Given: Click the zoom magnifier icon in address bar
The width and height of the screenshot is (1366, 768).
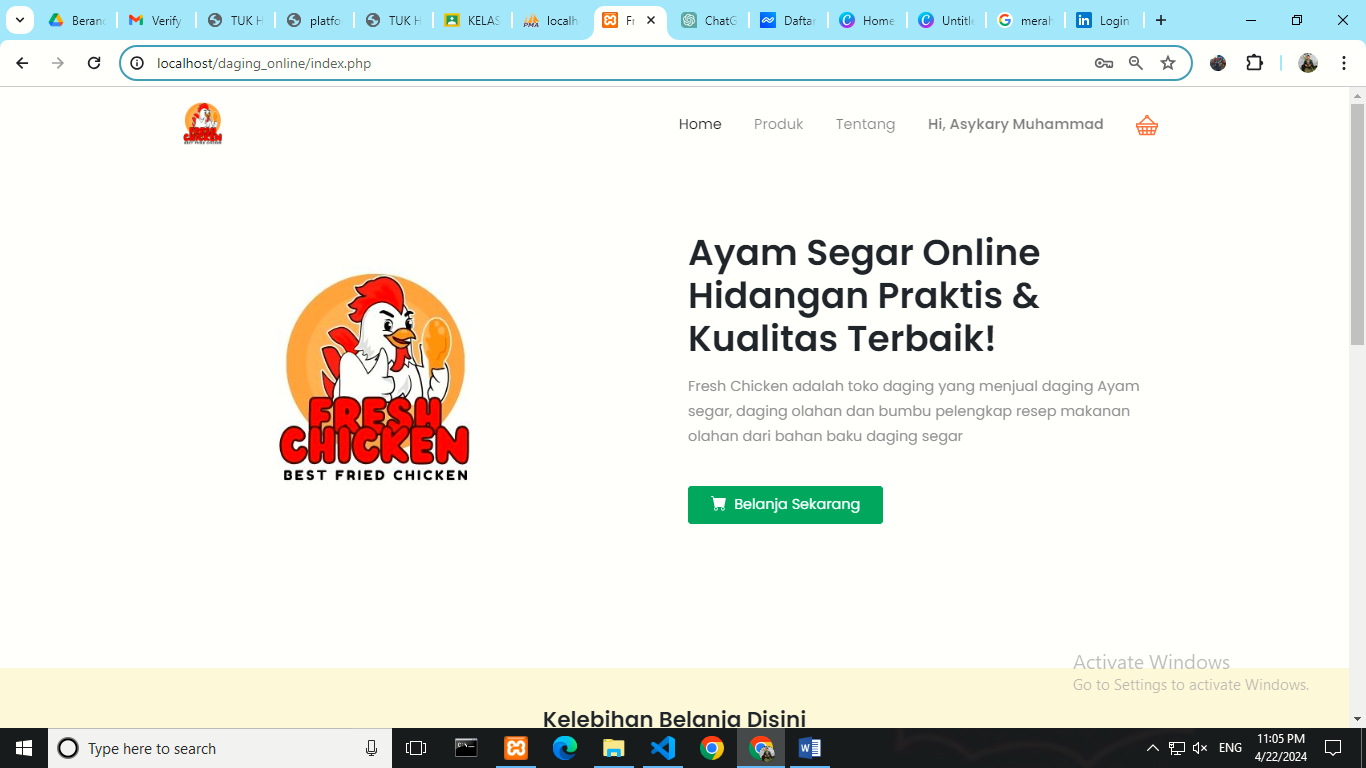Looking at the screenshot, I should [1136, 63].
